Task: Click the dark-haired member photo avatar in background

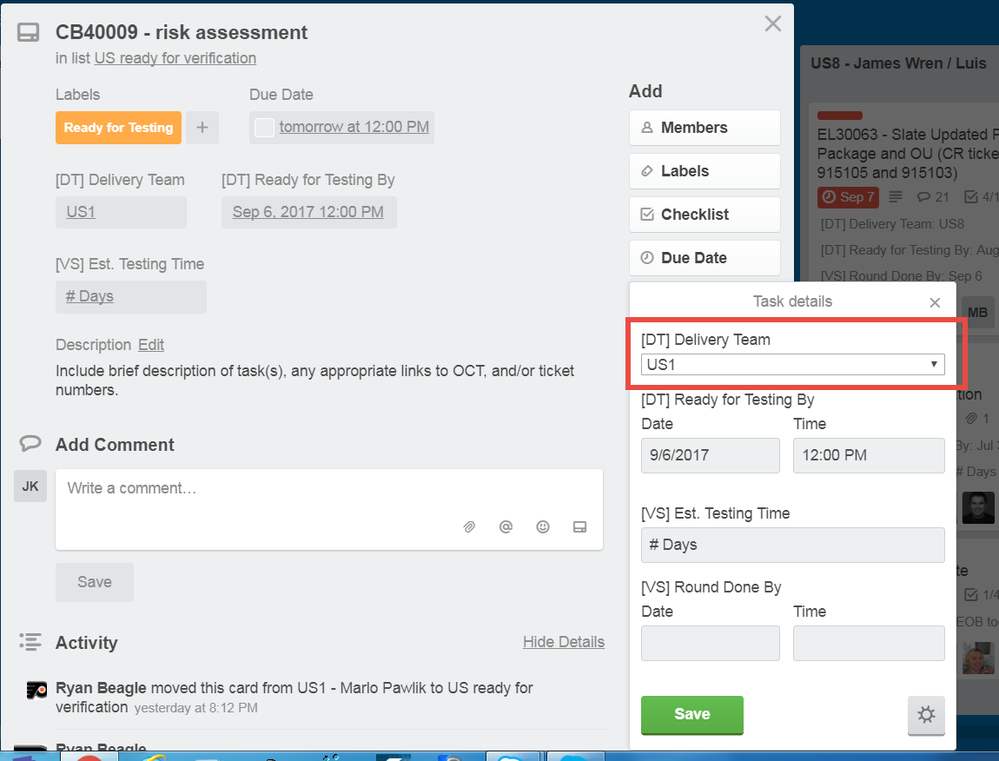Action: click(978, 508)
